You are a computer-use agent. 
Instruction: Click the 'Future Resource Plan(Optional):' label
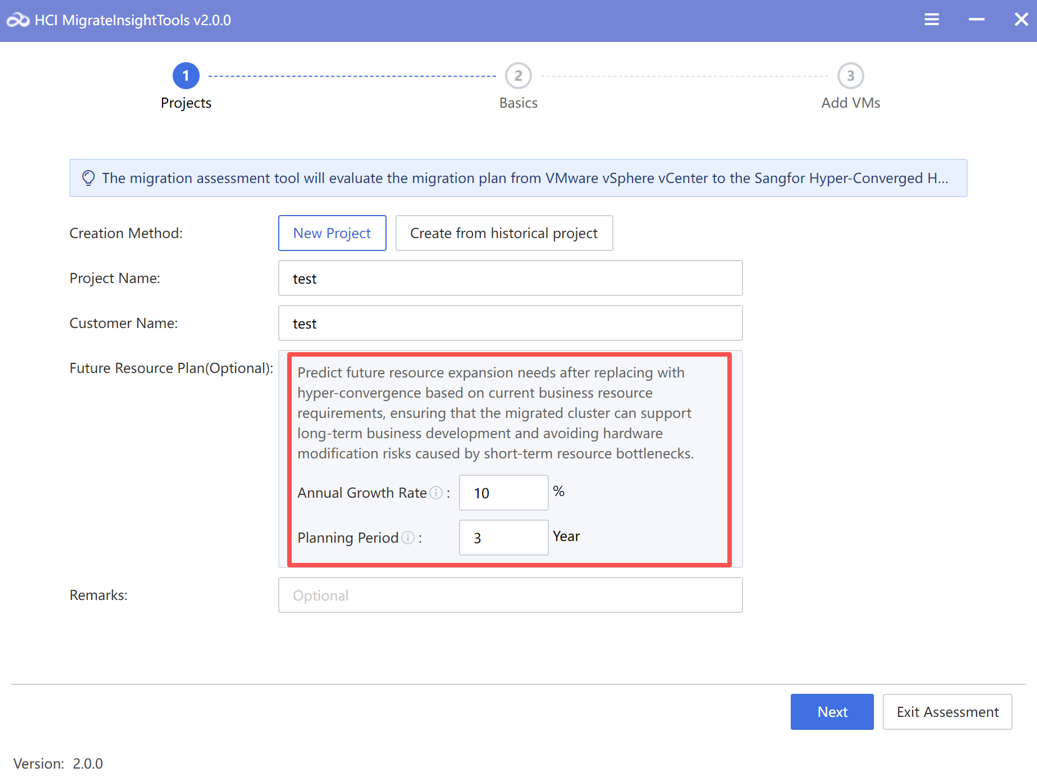click(x=171, y=368)
